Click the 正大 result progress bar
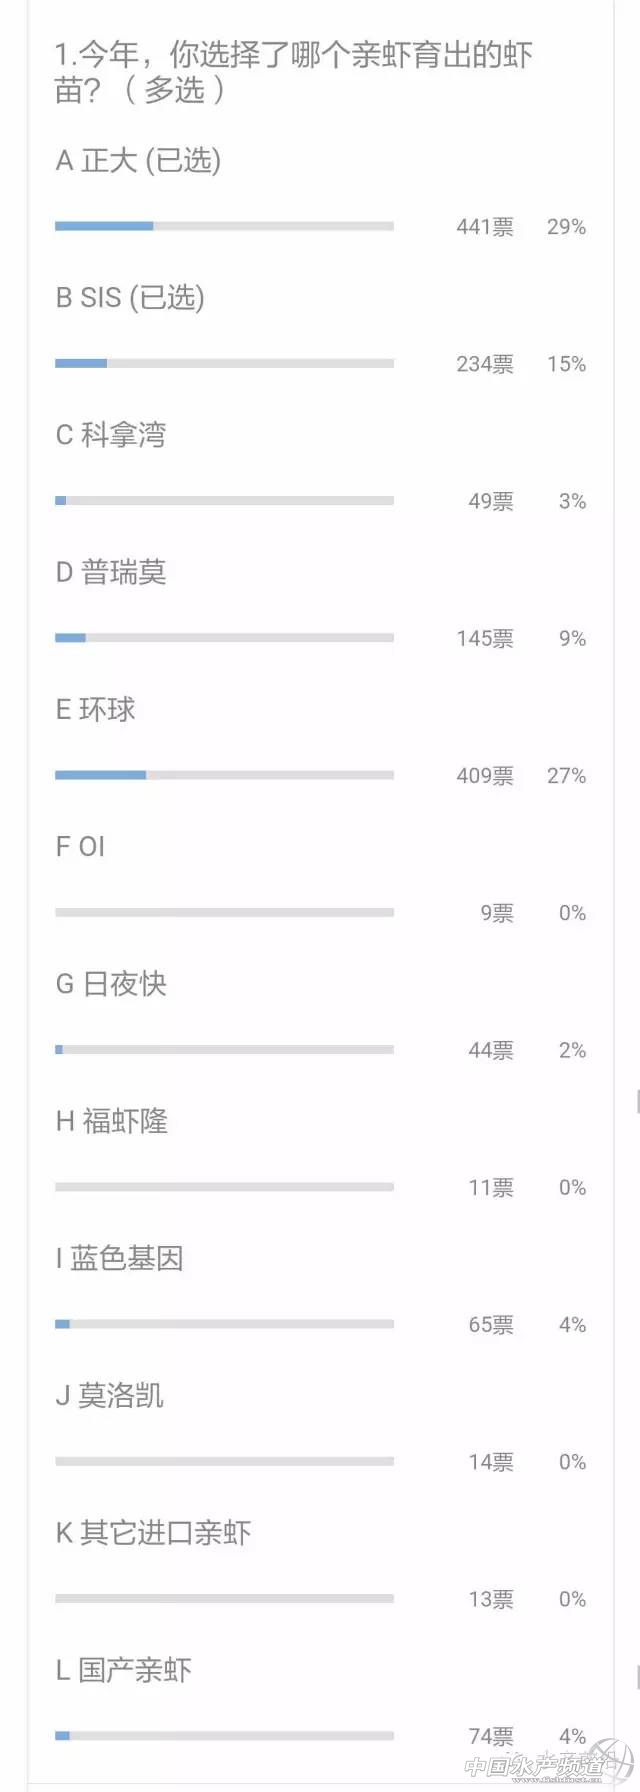640x1792 pixels. tap(224, 226)
